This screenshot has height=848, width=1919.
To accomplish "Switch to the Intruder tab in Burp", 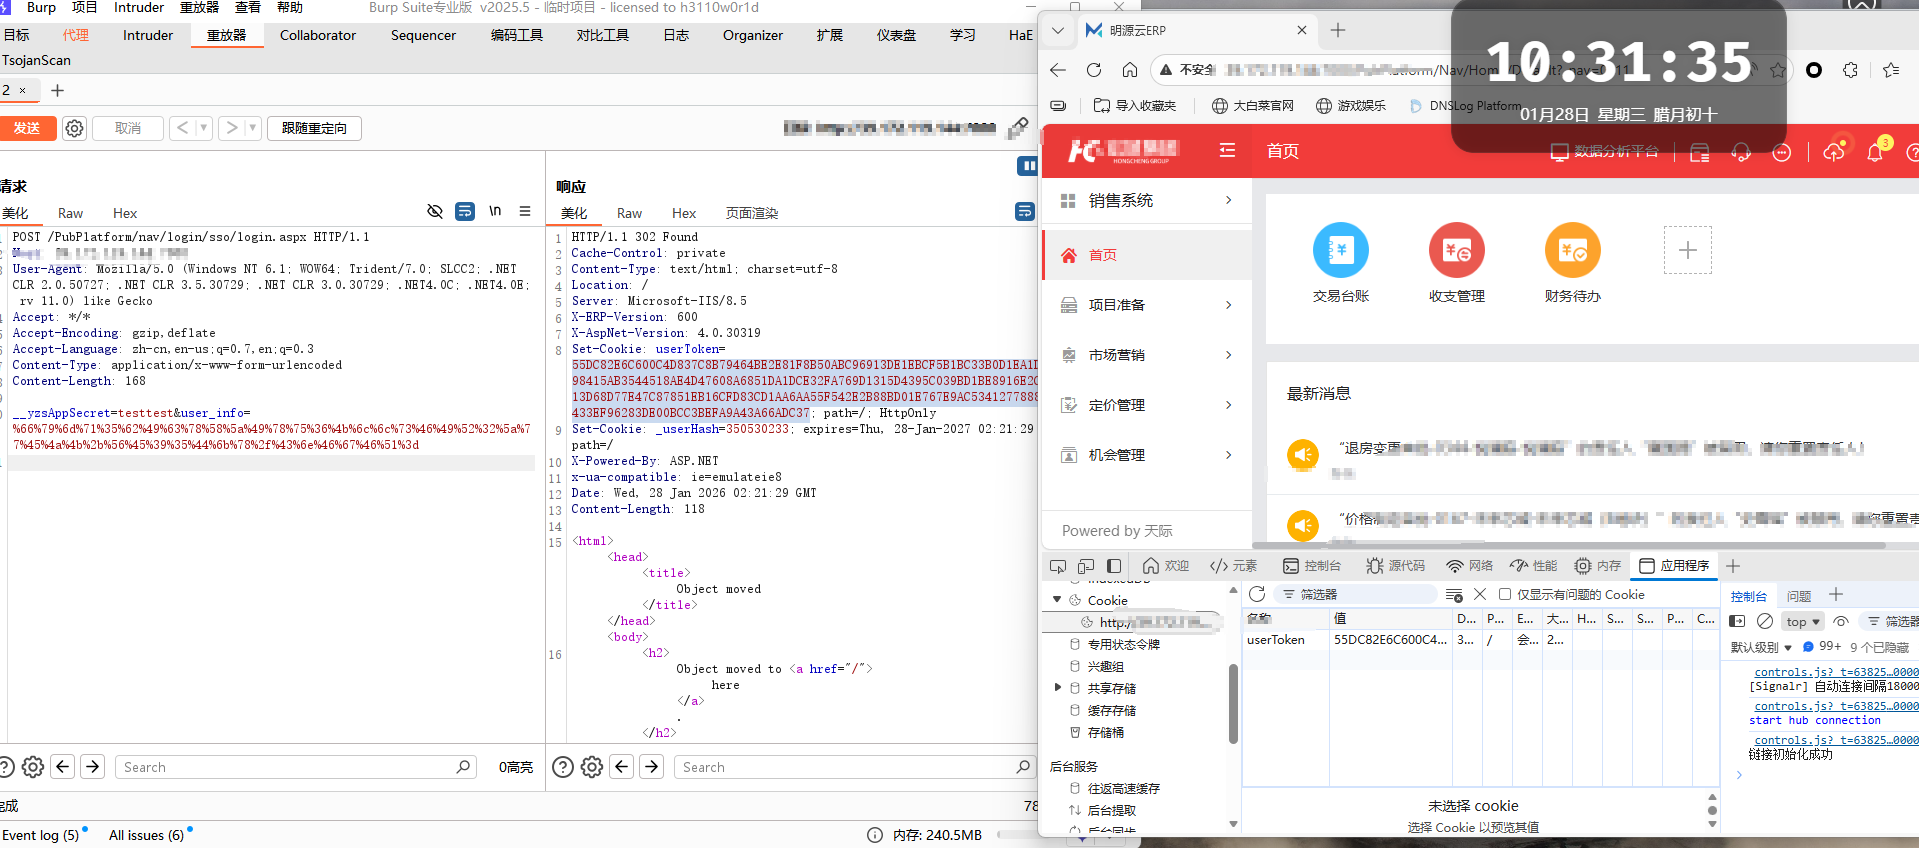I will coord(148,35).
